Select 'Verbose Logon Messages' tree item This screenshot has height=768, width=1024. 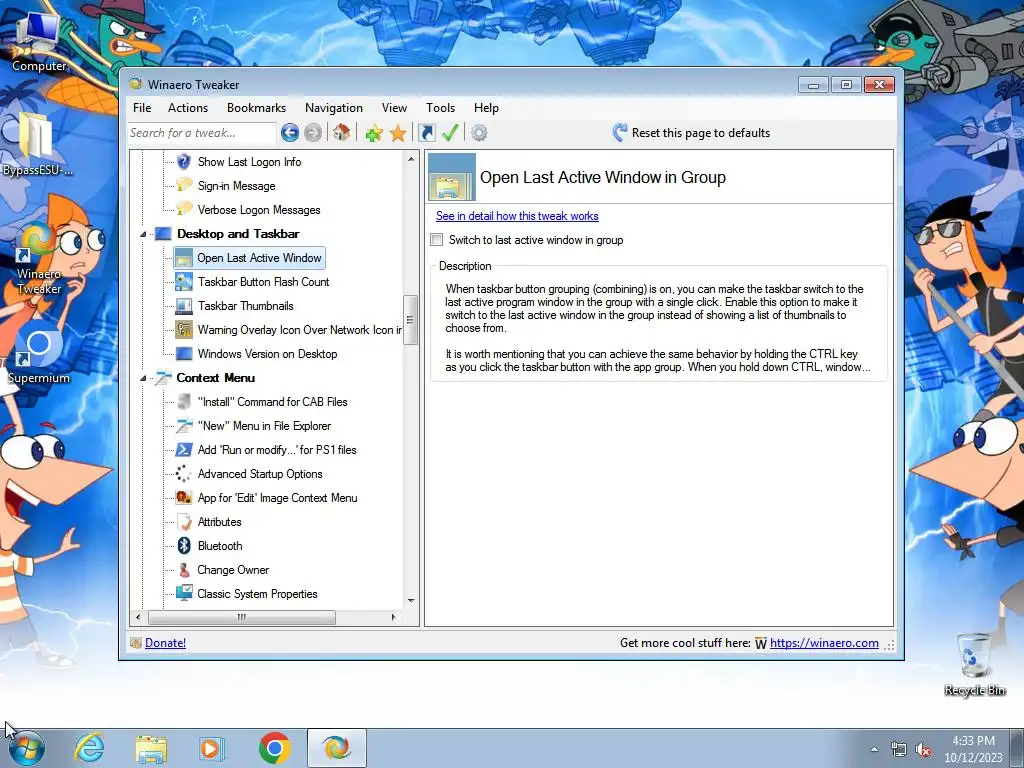click(x=259, y=210)
